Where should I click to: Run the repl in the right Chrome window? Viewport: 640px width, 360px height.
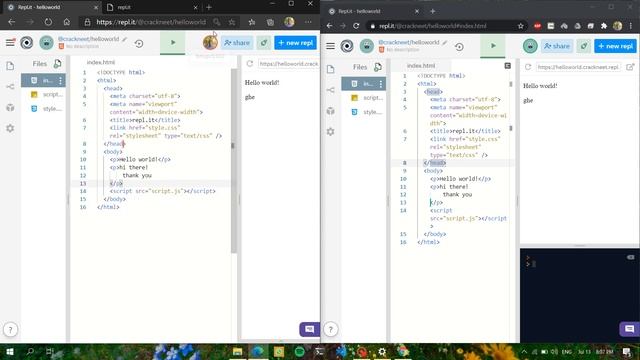coord(493,46)
